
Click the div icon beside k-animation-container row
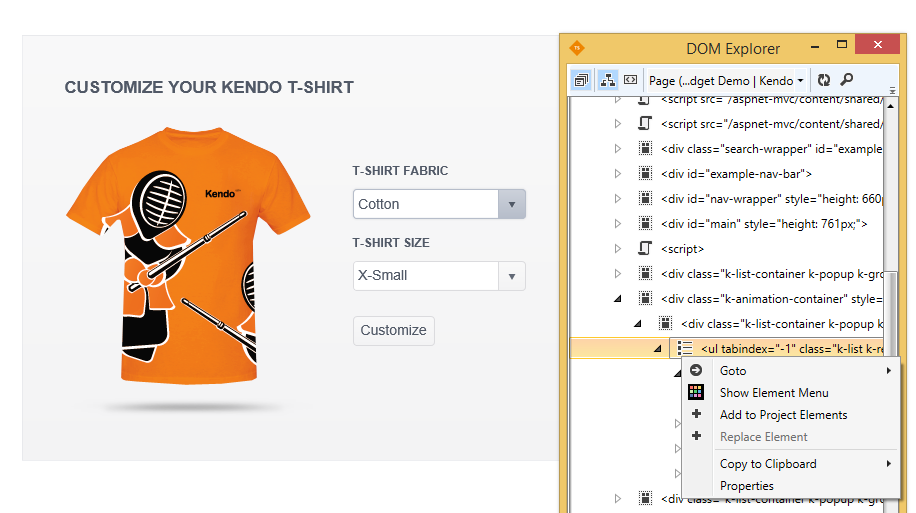point(645,299)
